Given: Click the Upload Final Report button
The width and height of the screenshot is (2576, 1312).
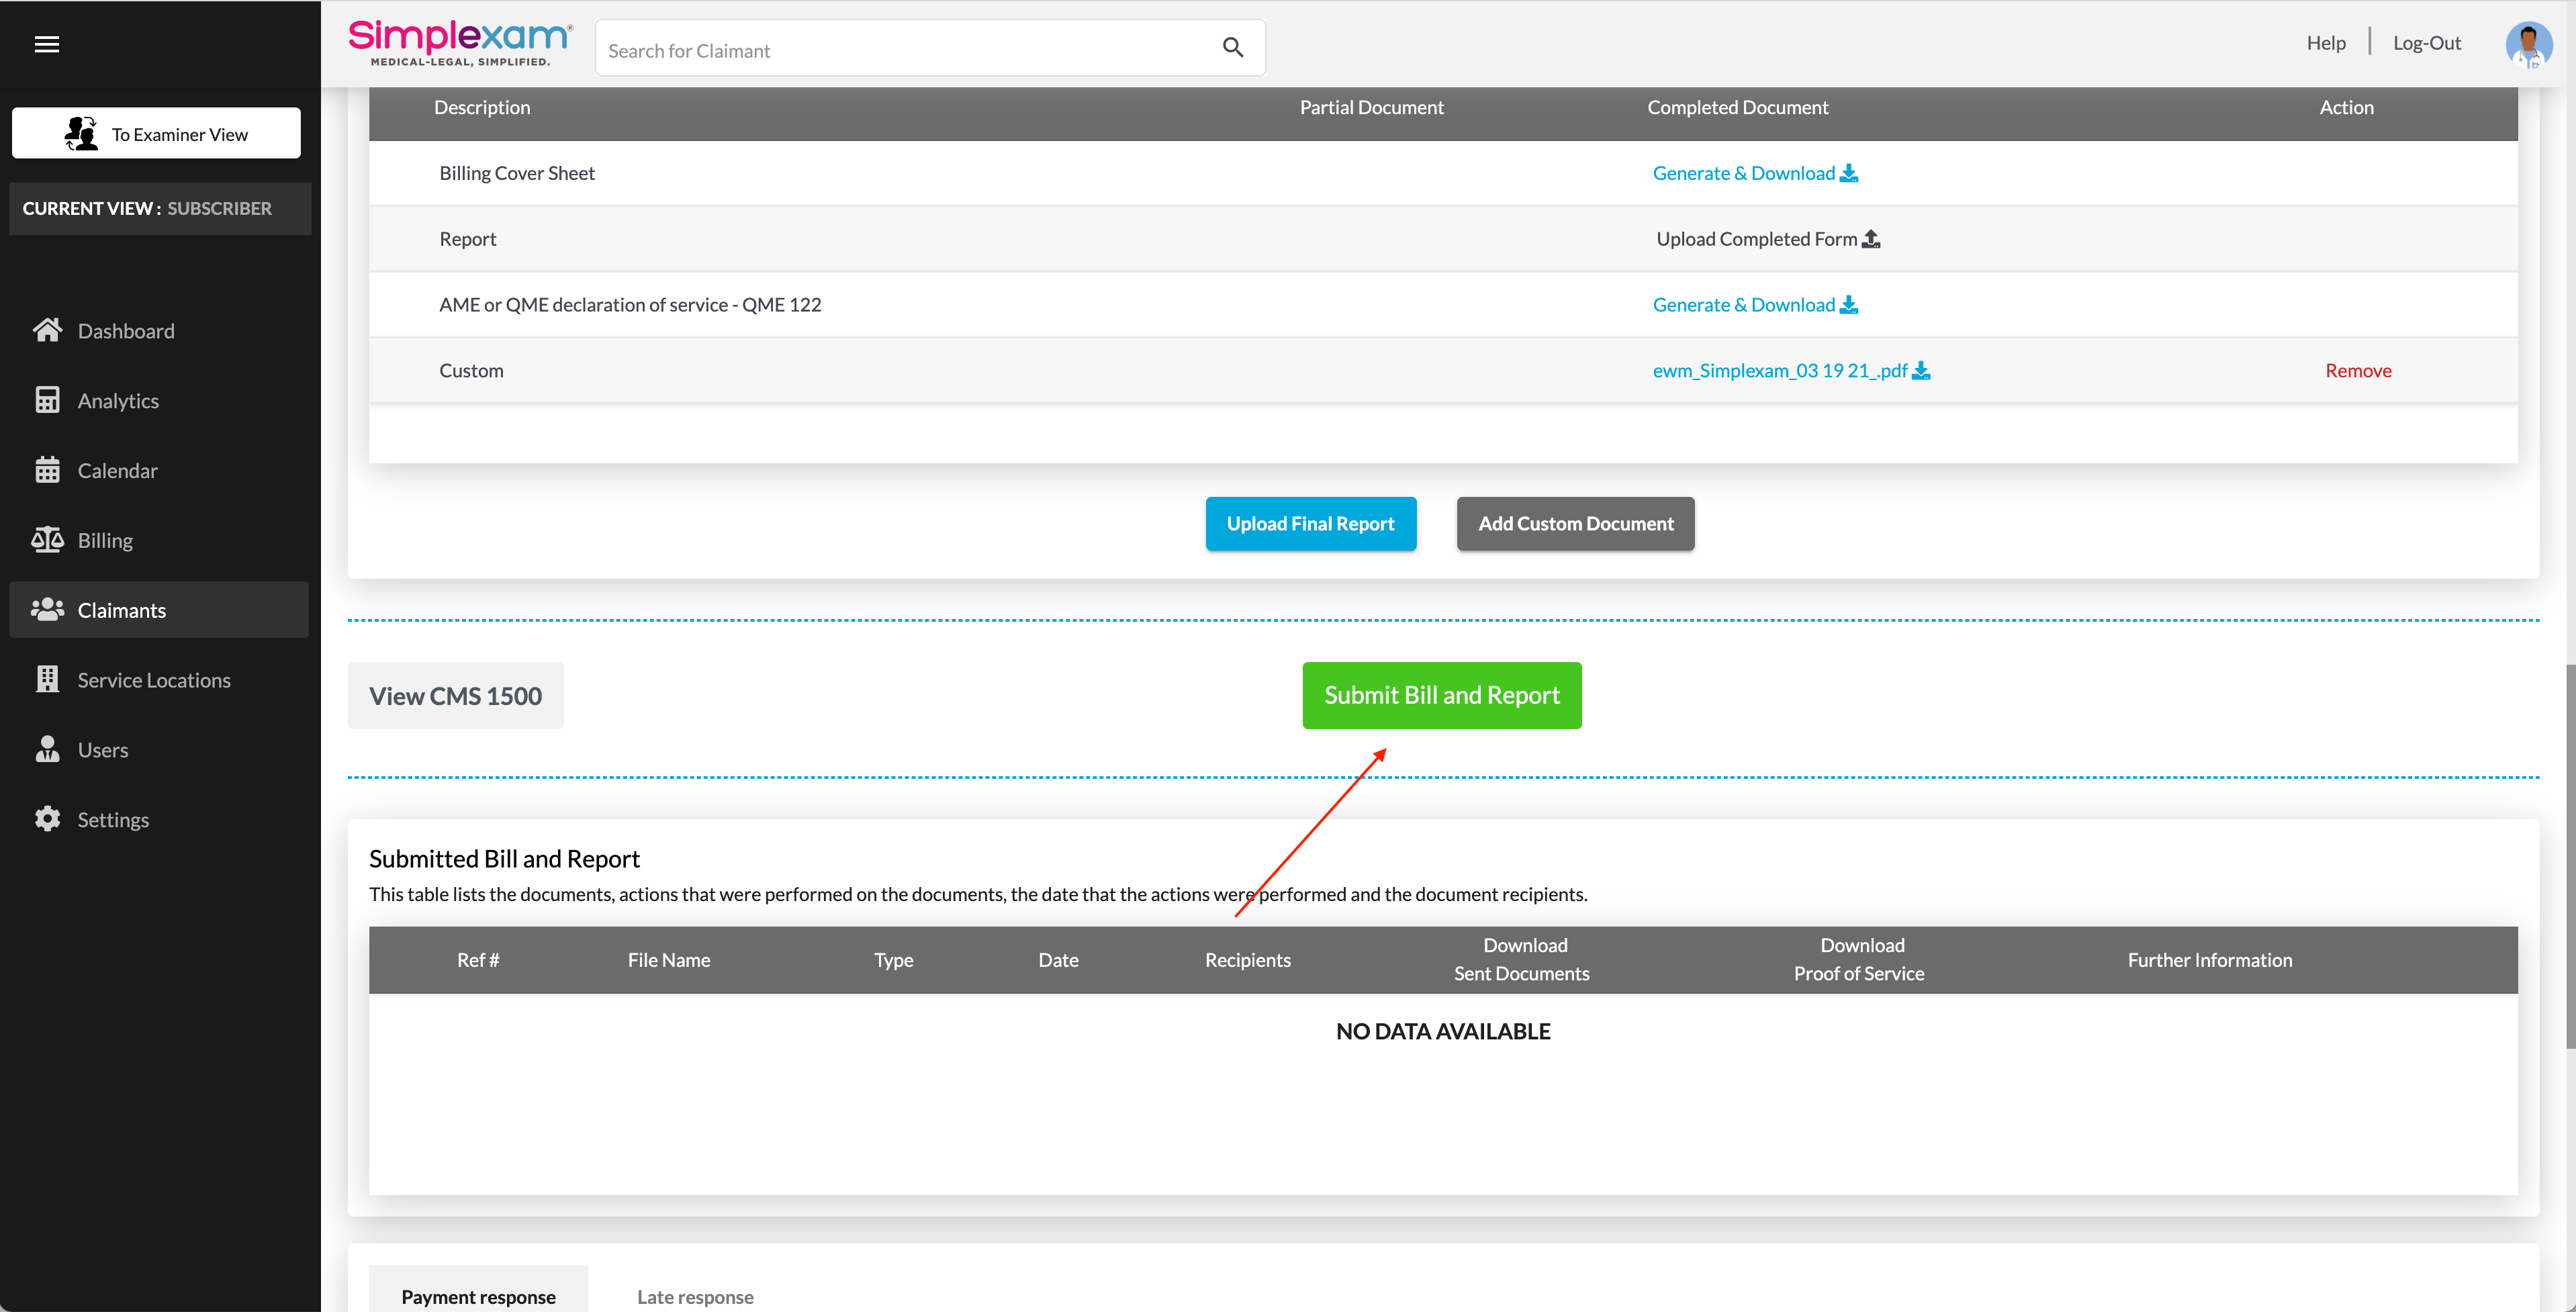Looking at the screenshot, I should click(1310, 524).
